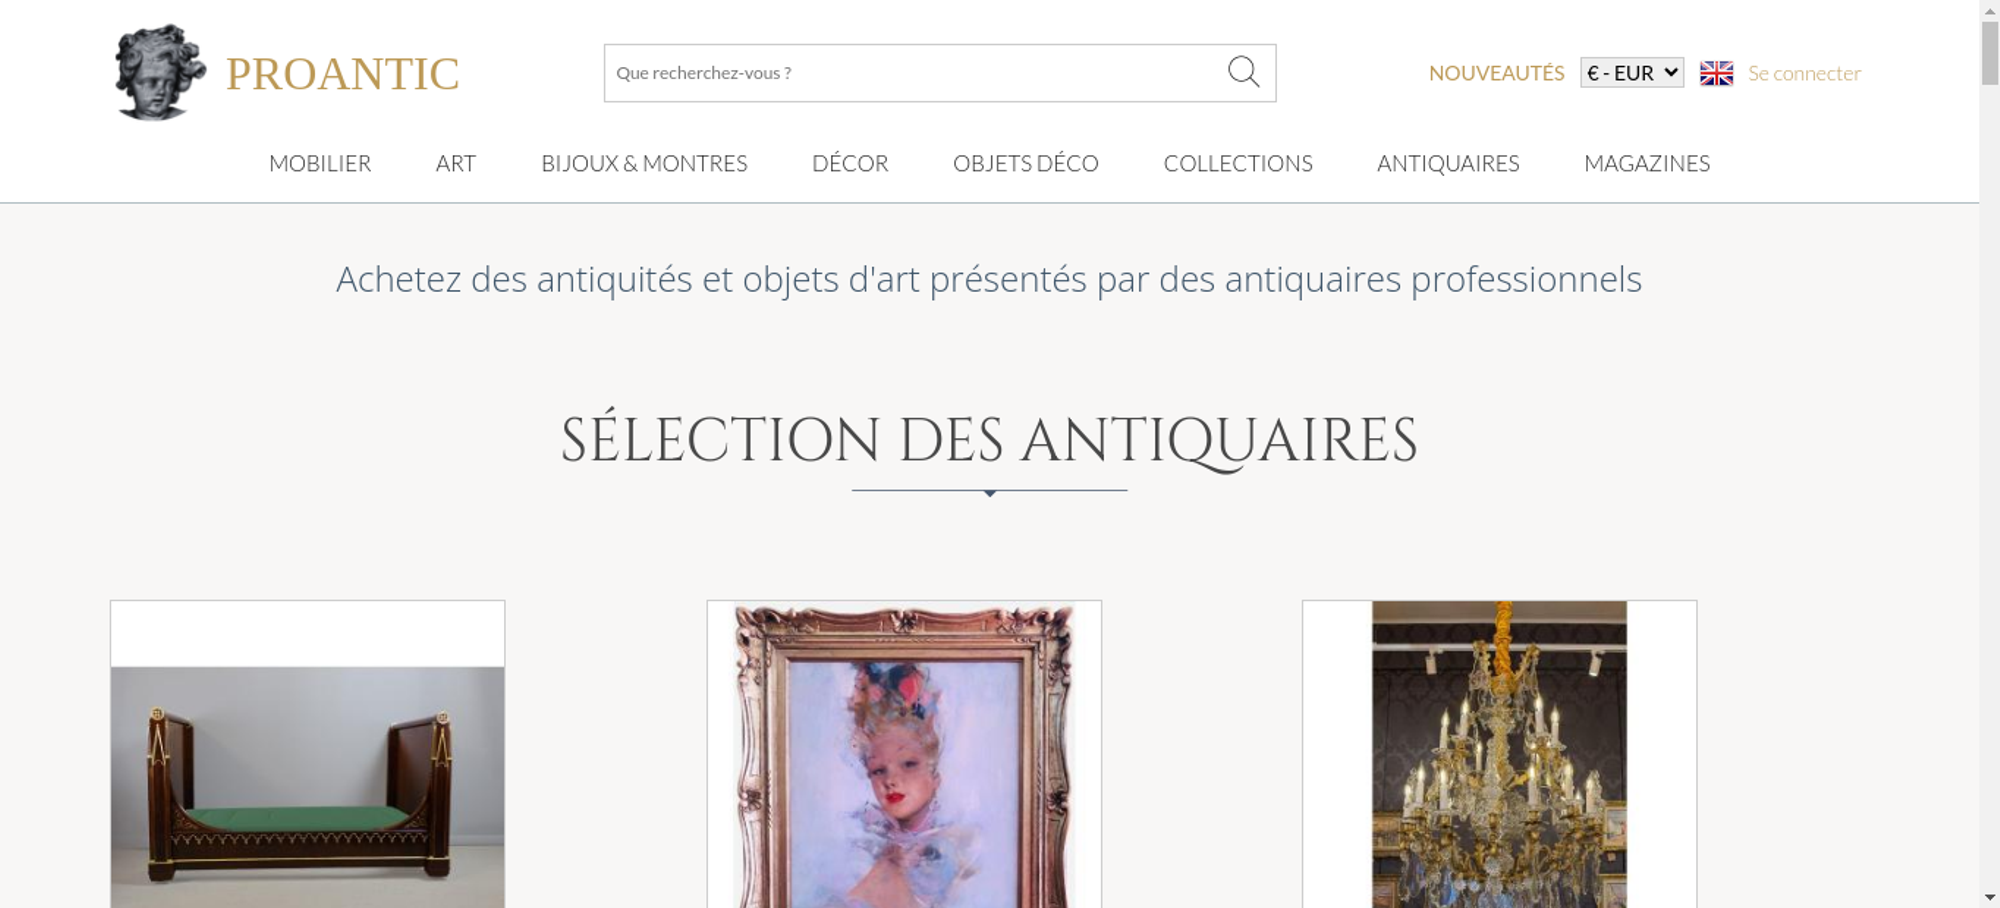Screen dimensions: 2000x908
Task: Open the antique daybed thumbnail
Action: point(308,754)
